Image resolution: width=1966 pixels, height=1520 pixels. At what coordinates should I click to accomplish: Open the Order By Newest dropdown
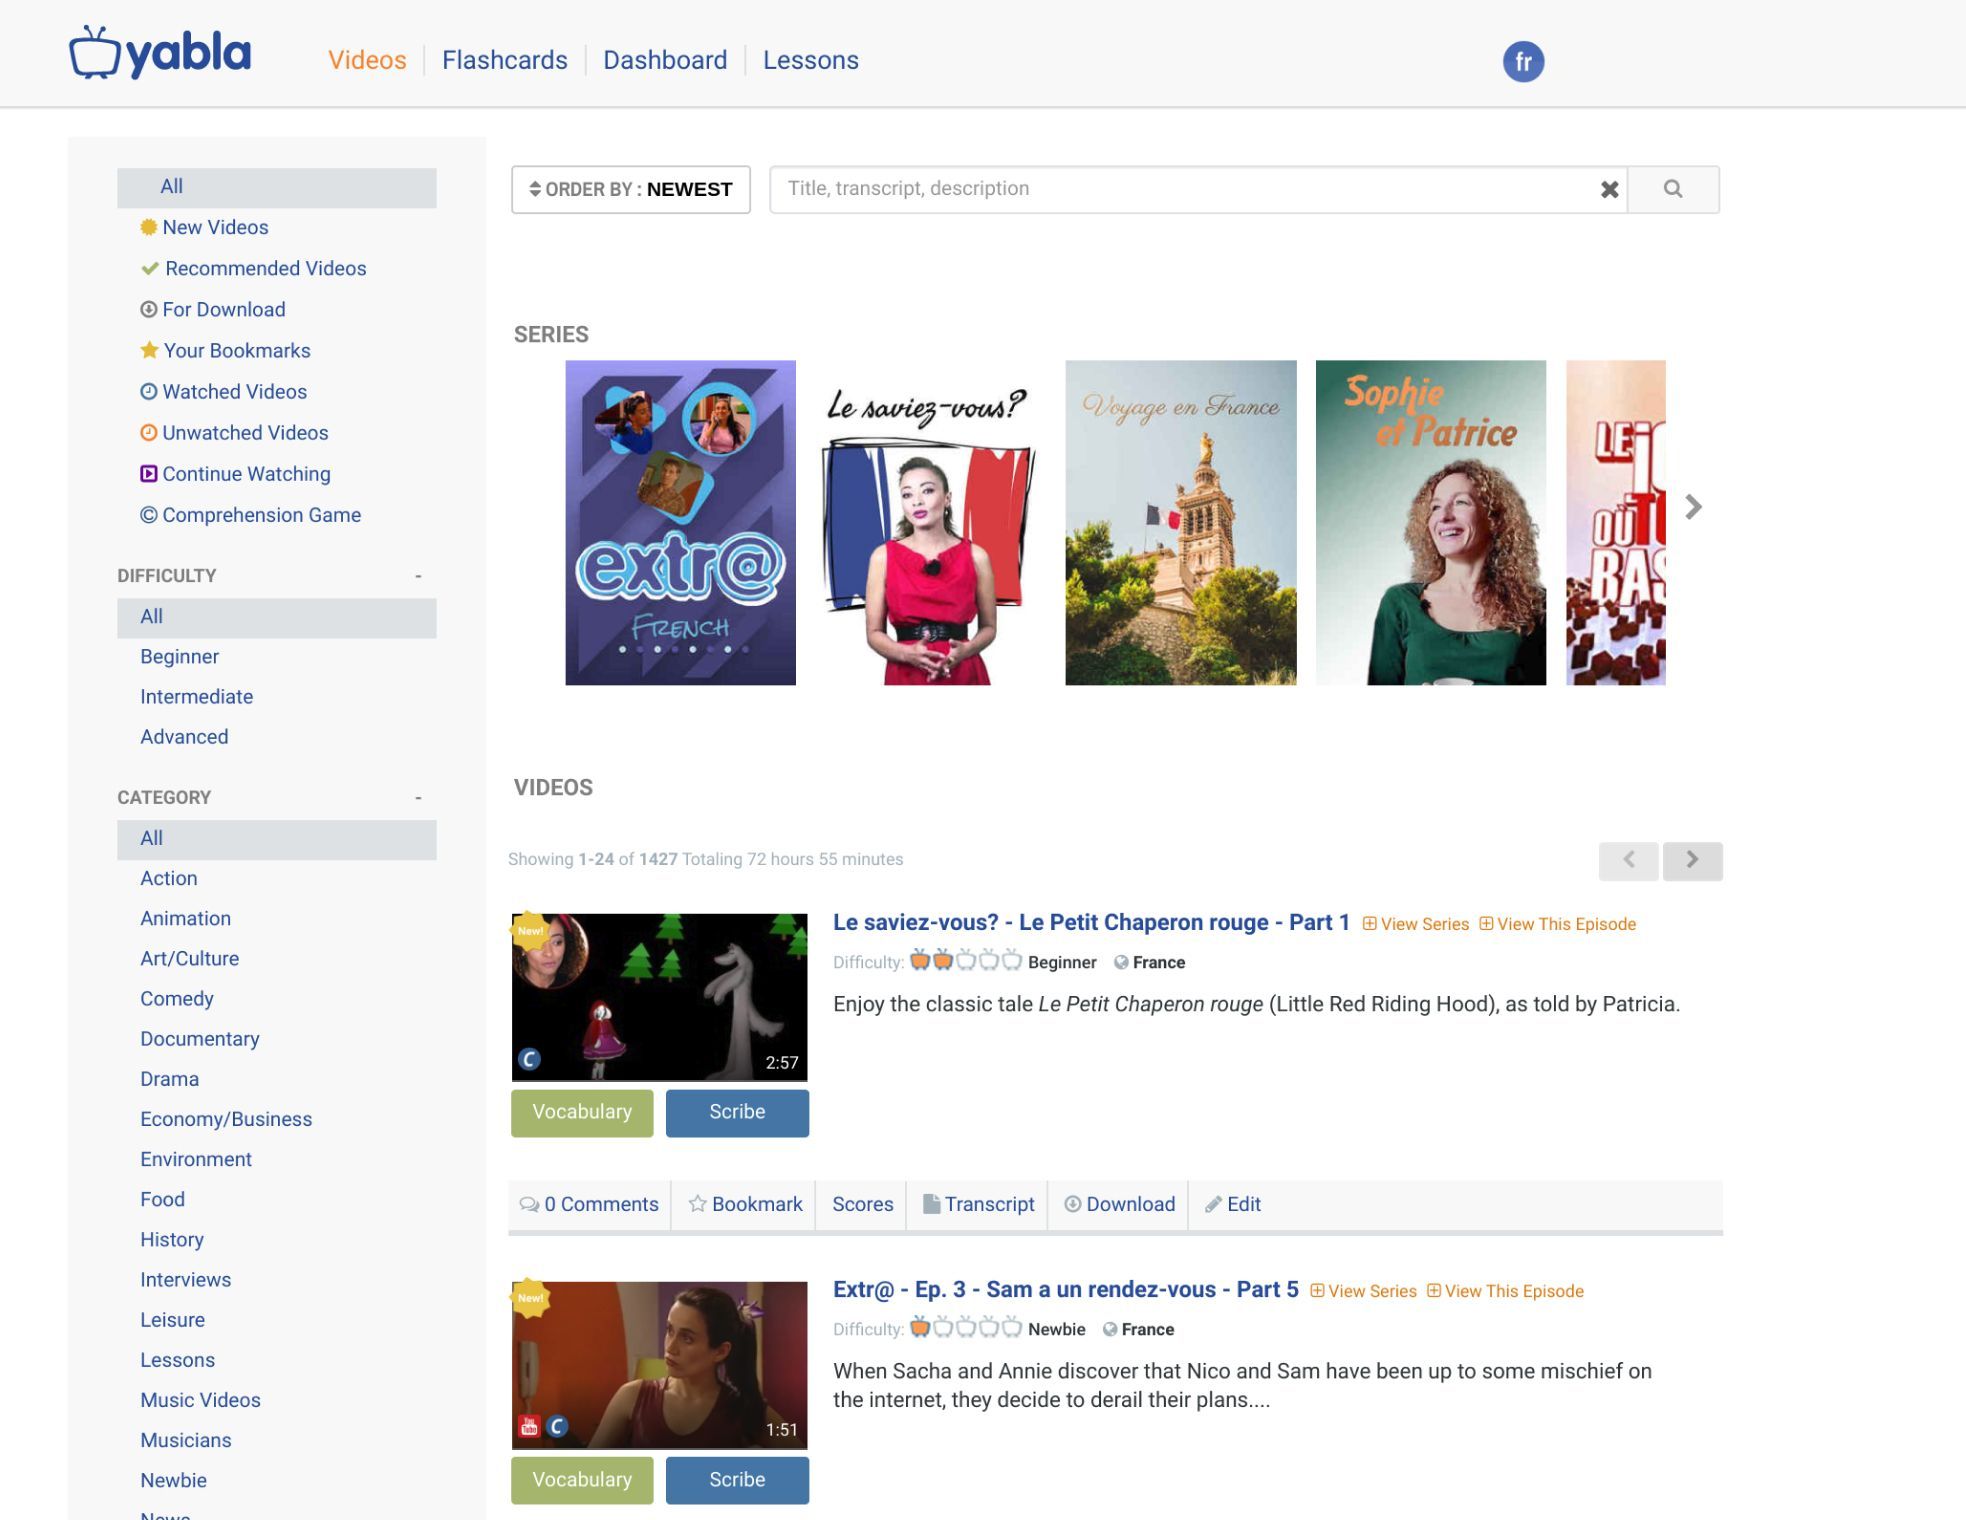tap(631, 189)
